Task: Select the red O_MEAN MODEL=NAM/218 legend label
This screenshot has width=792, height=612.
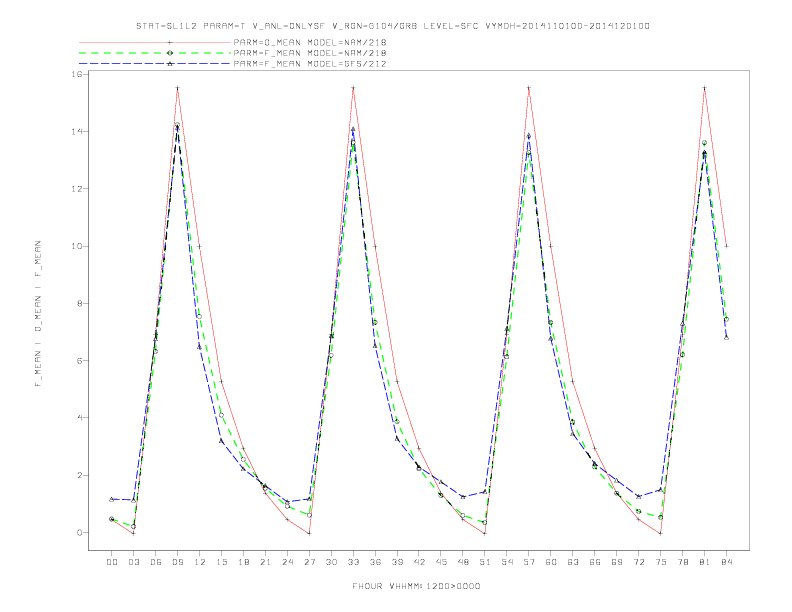Action: tap(310, 42)
